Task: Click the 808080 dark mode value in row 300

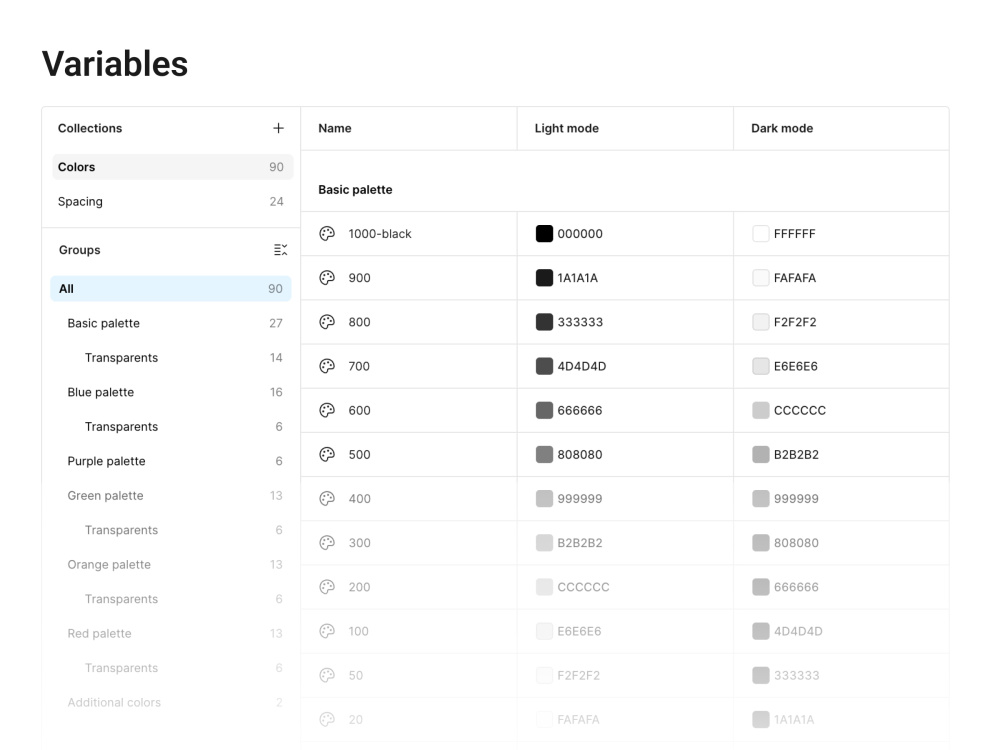Action: (x=796, y=543)
